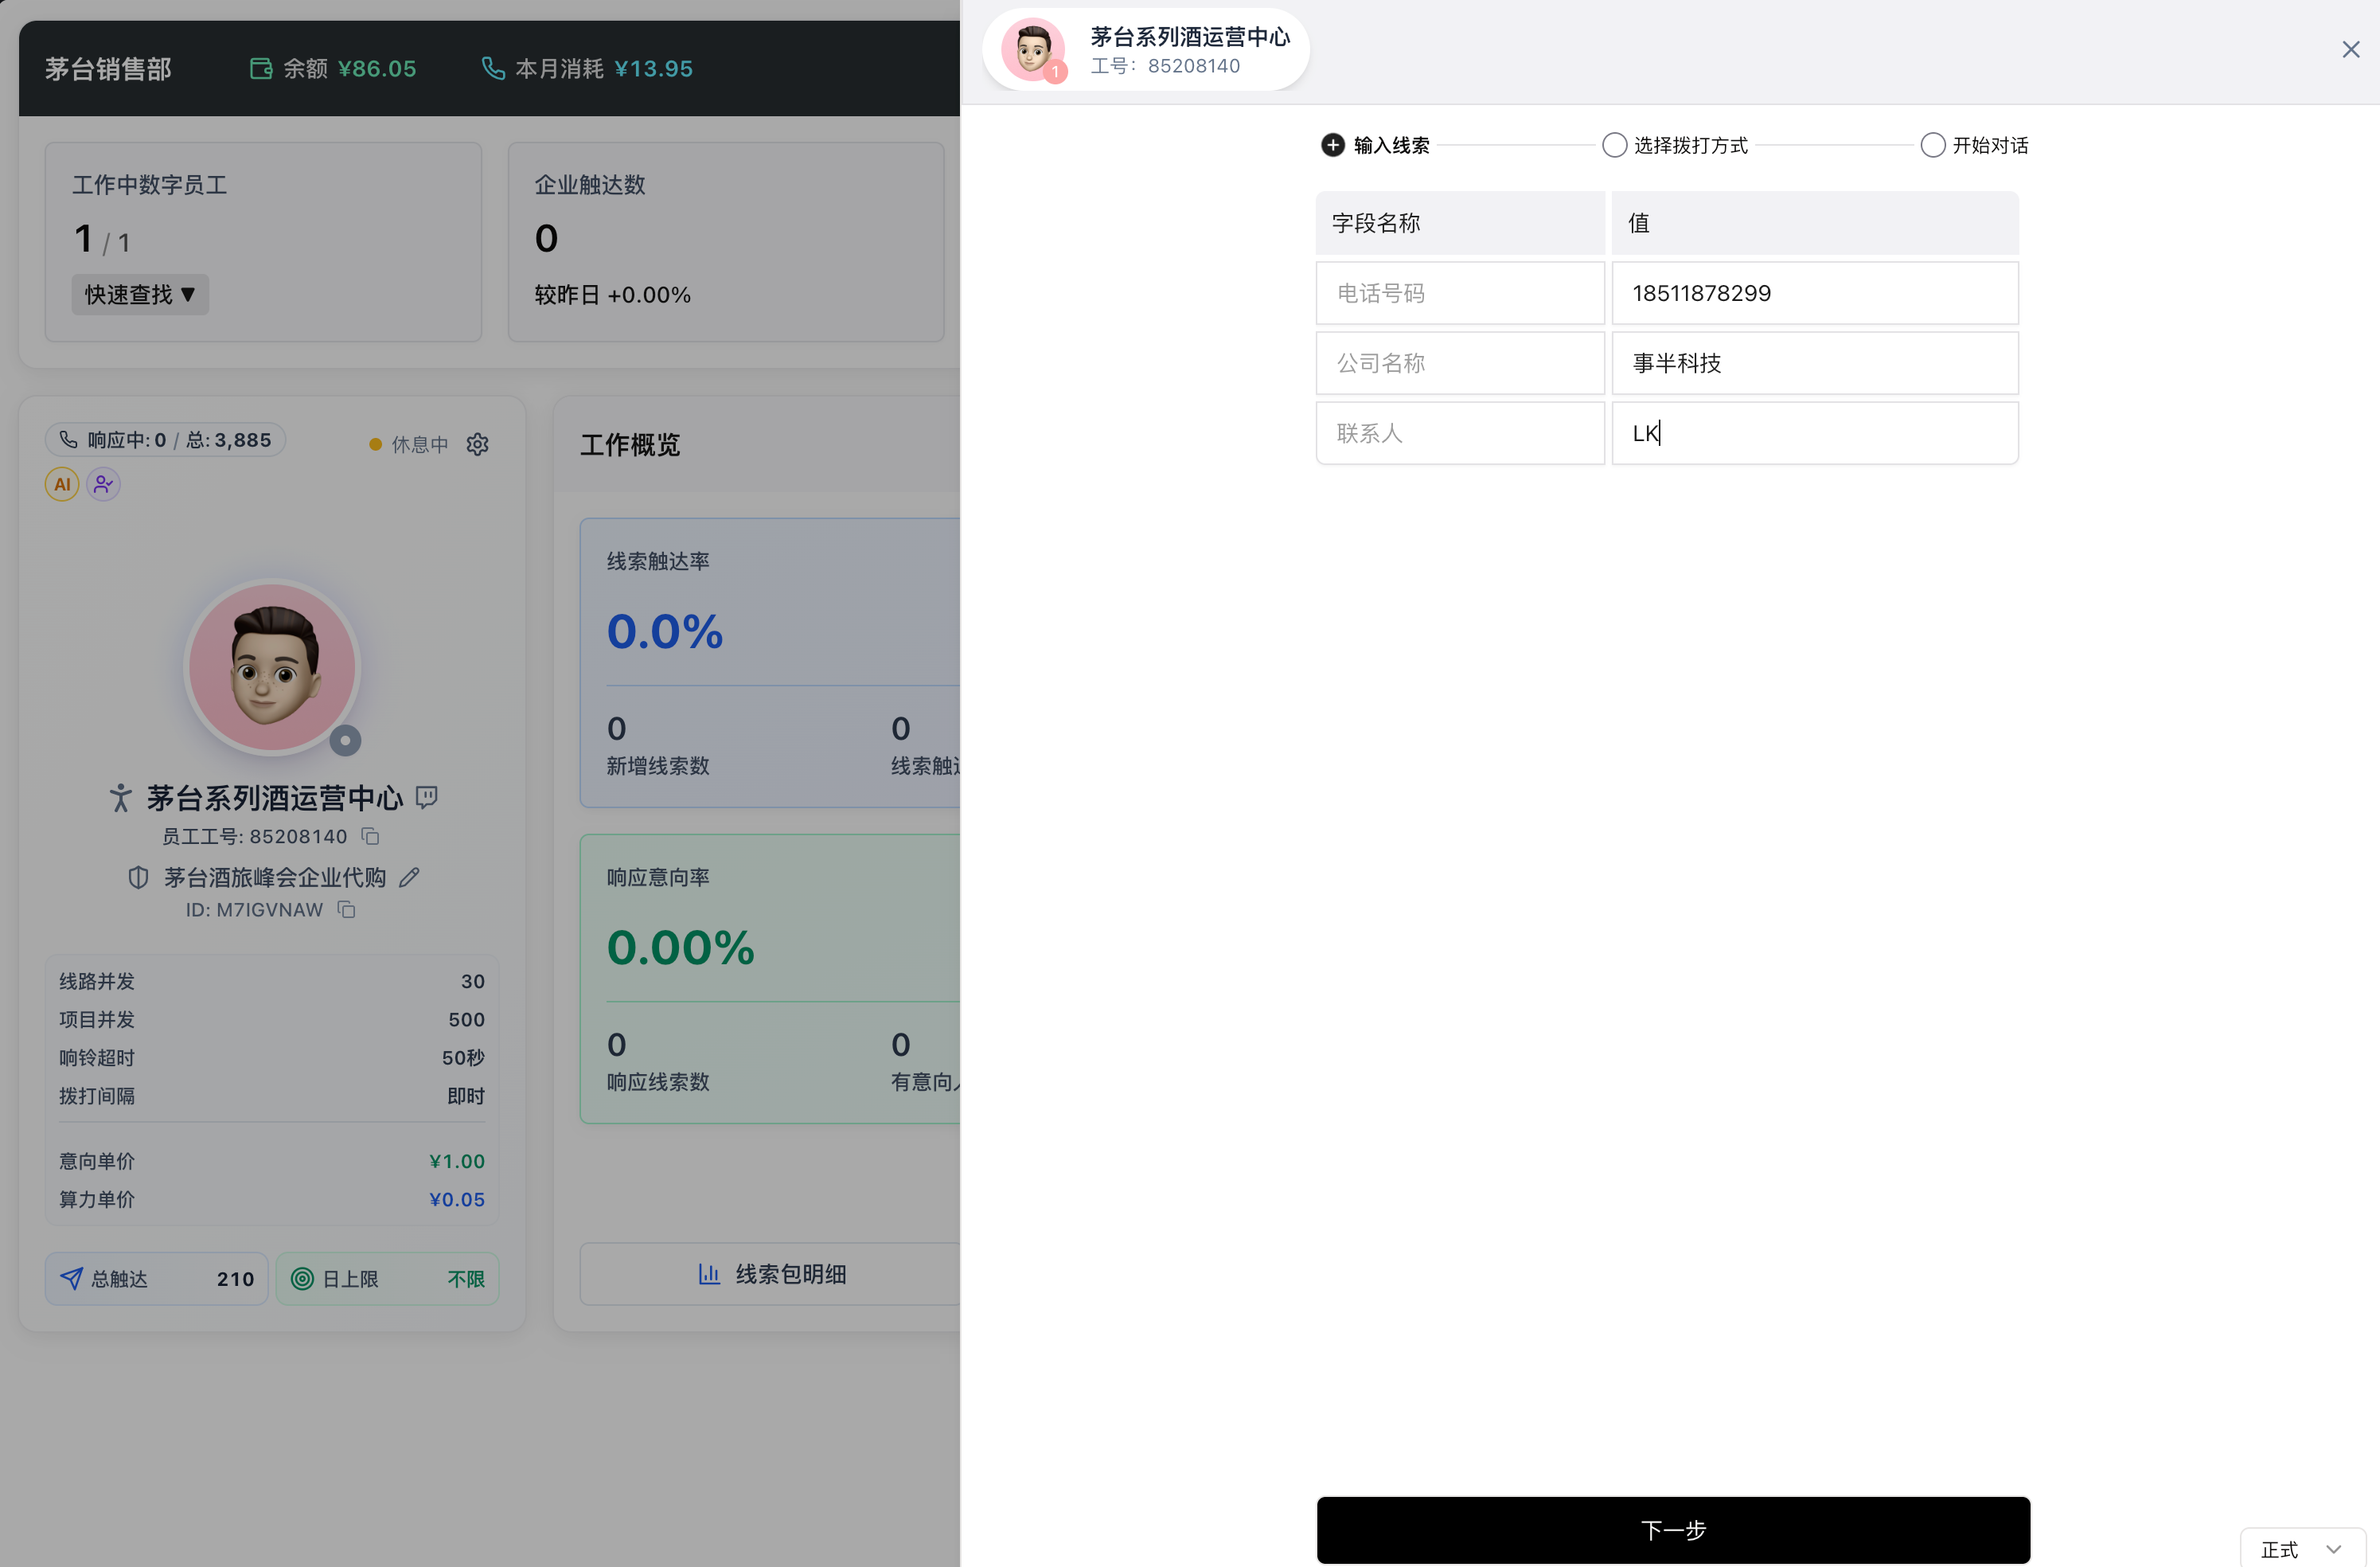Click the 日上限 不限 button
This screenshot has width=2380, height=1567.
[387, 1279]
